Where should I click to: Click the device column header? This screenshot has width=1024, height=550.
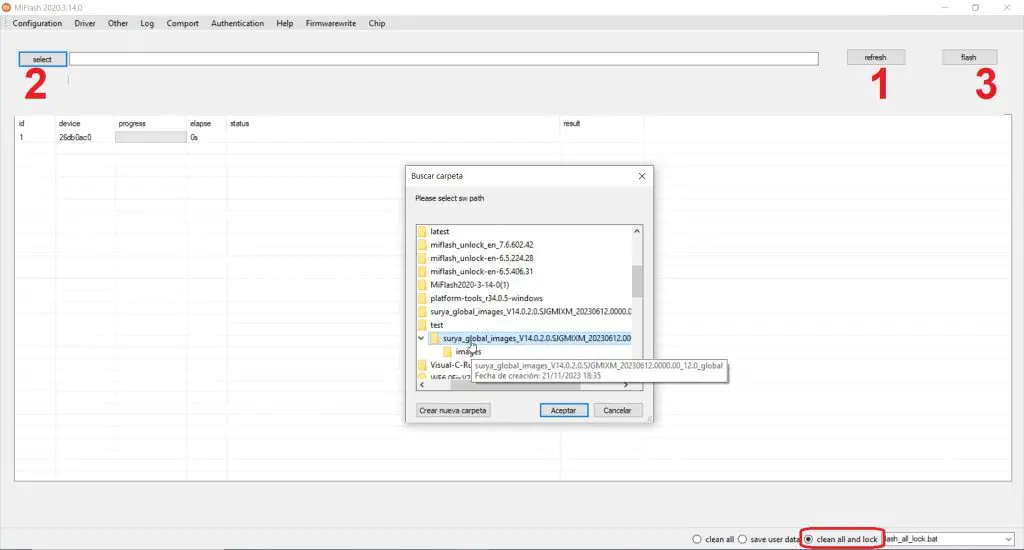coord(69,123)
